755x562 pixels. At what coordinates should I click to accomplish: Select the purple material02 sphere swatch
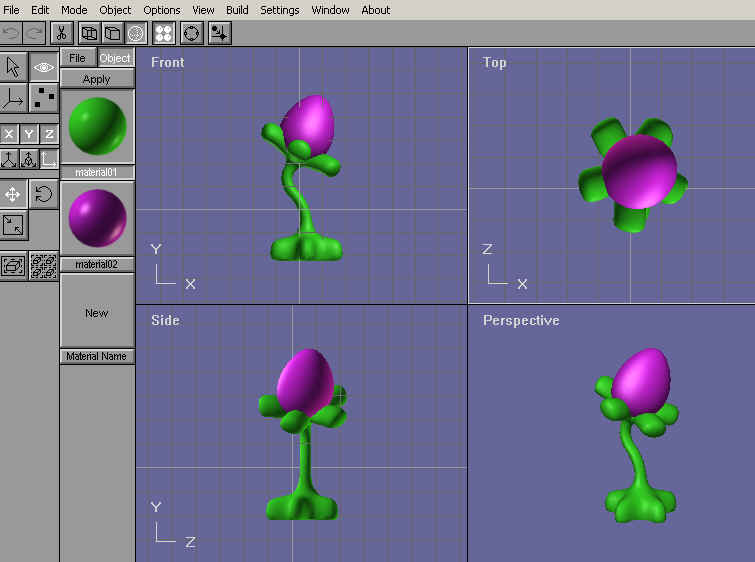pos(97,218)
